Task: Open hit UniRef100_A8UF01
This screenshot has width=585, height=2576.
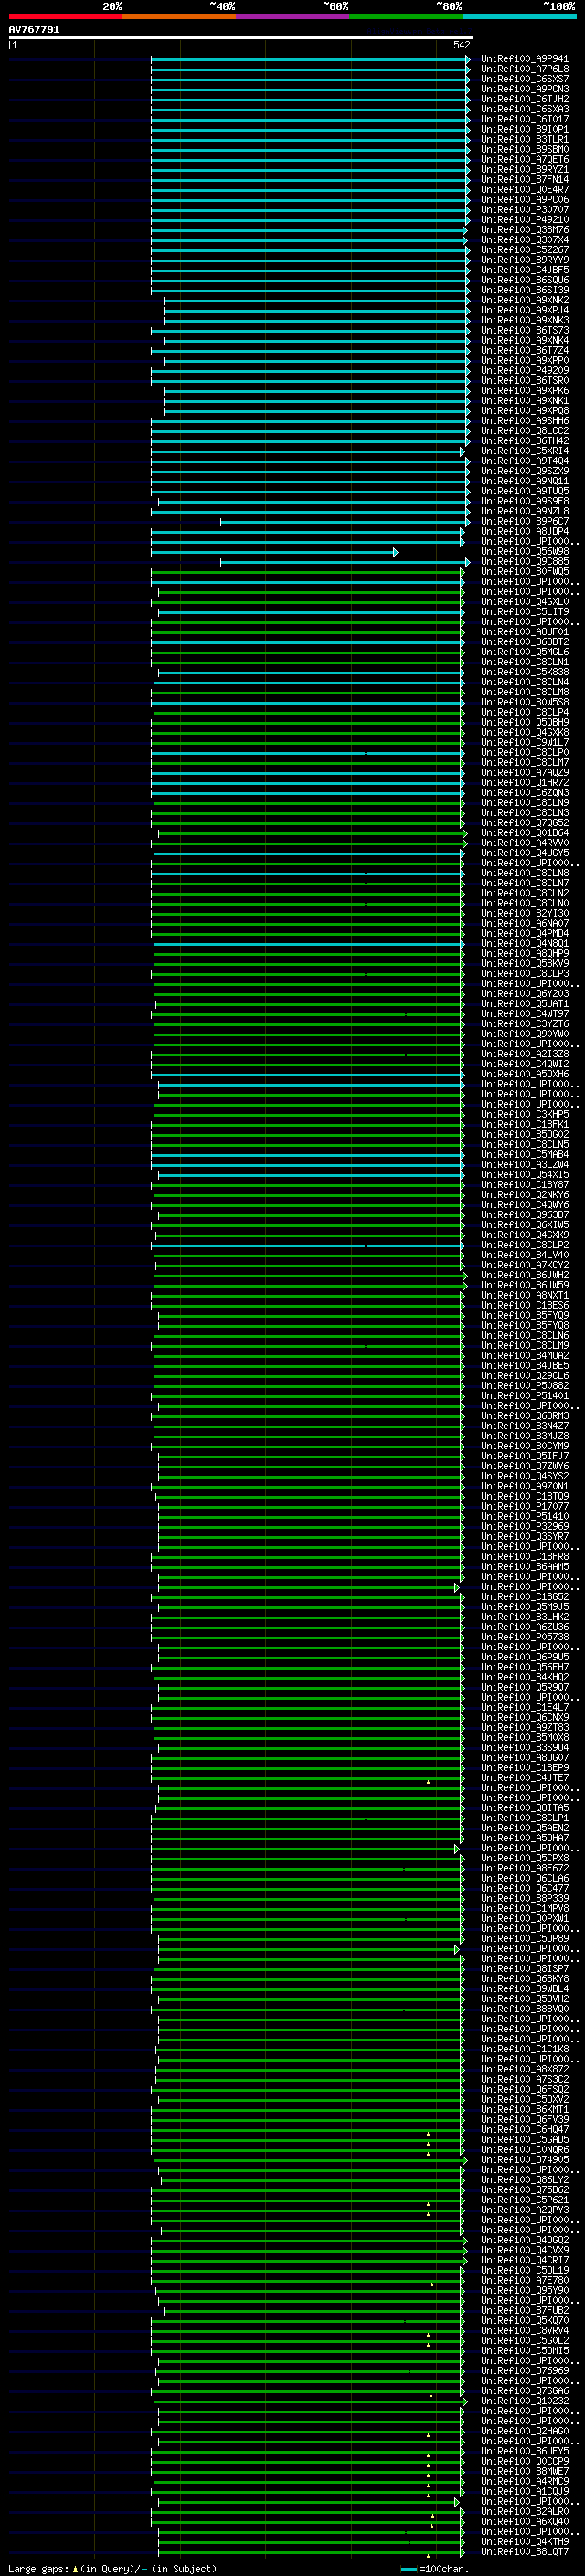Action: click(524, 632)
